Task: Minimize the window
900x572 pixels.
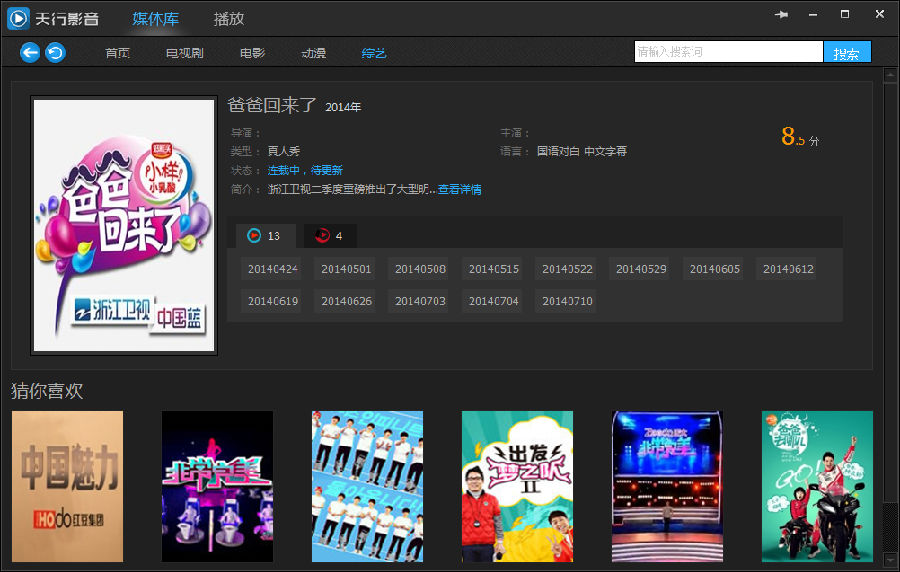Action: (813, 14)
